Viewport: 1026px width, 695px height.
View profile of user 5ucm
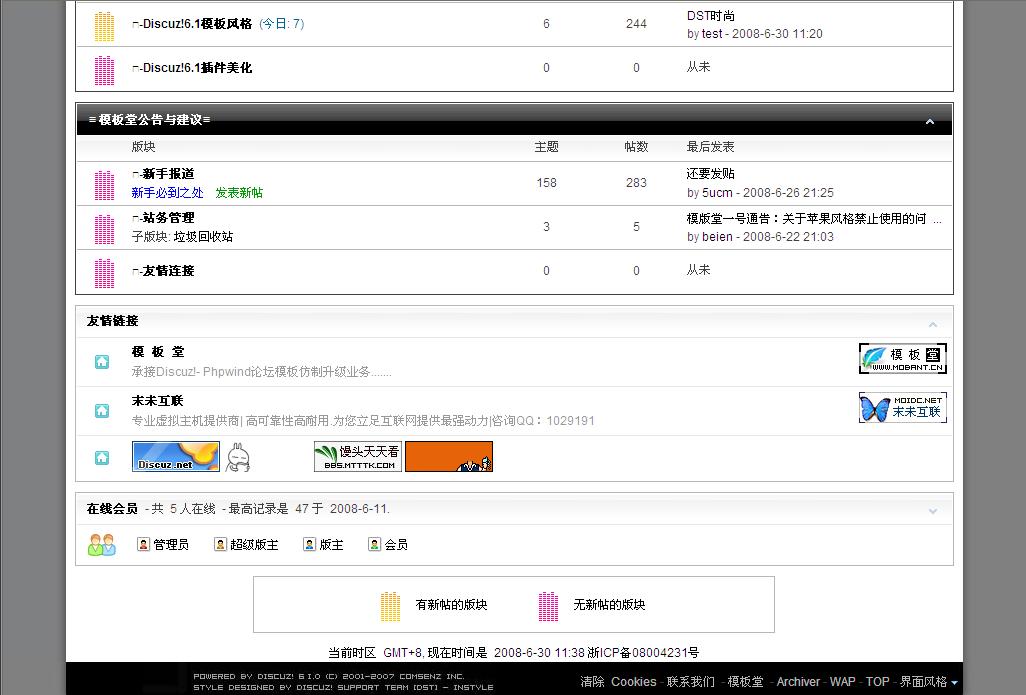click(x=717, y=192)
